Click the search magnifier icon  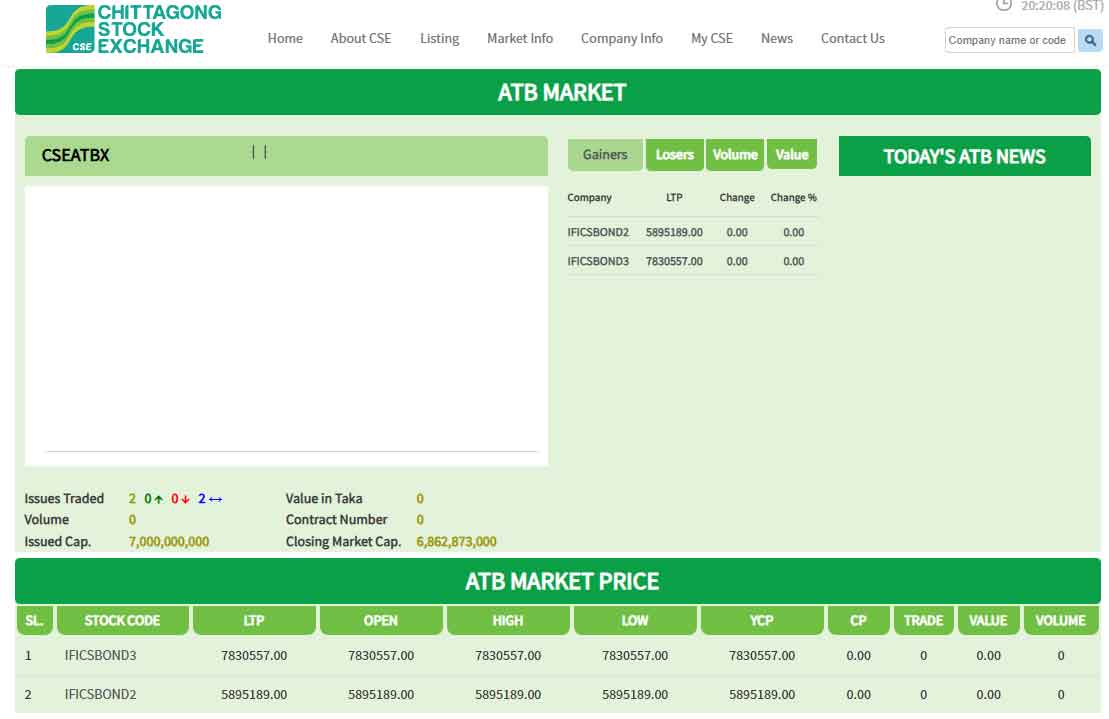[x=1090, y=41]
